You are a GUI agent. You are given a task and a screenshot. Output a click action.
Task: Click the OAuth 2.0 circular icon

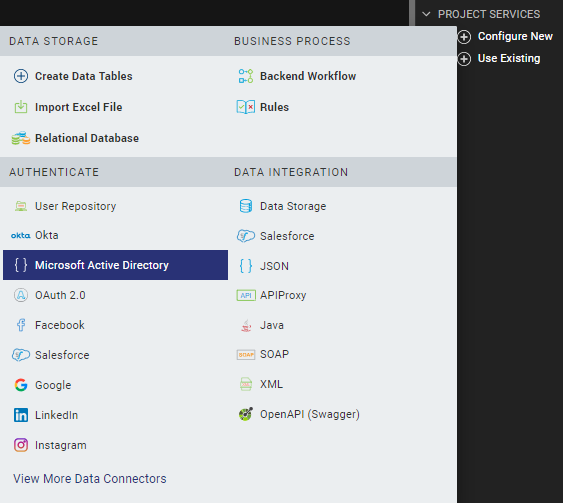pyautogui.click(x=21, y=295)
